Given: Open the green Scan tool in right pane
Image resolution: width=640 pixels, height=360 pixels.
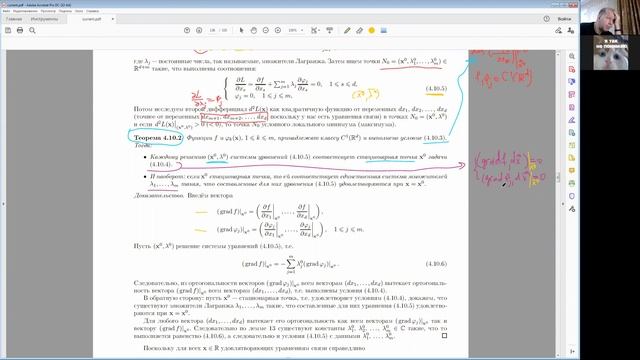Looking at the screenshot, I should 572,183.
